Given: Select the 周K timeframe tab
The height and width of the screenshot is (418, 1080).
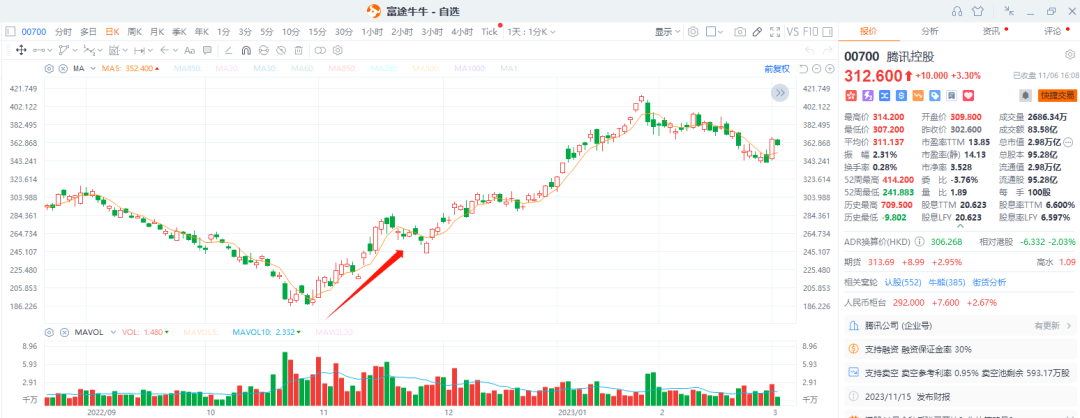Looking at the screenshot, I should [x=134, y=32].
